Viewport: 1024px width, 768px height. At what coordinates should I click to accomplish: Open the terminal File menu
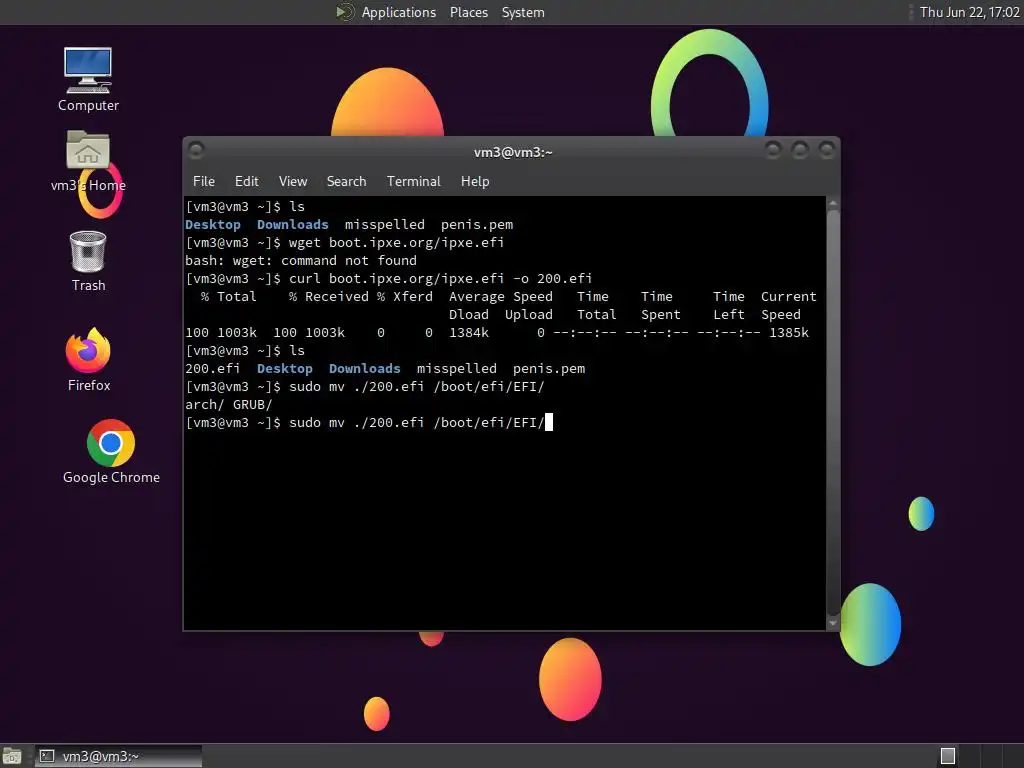204,182
